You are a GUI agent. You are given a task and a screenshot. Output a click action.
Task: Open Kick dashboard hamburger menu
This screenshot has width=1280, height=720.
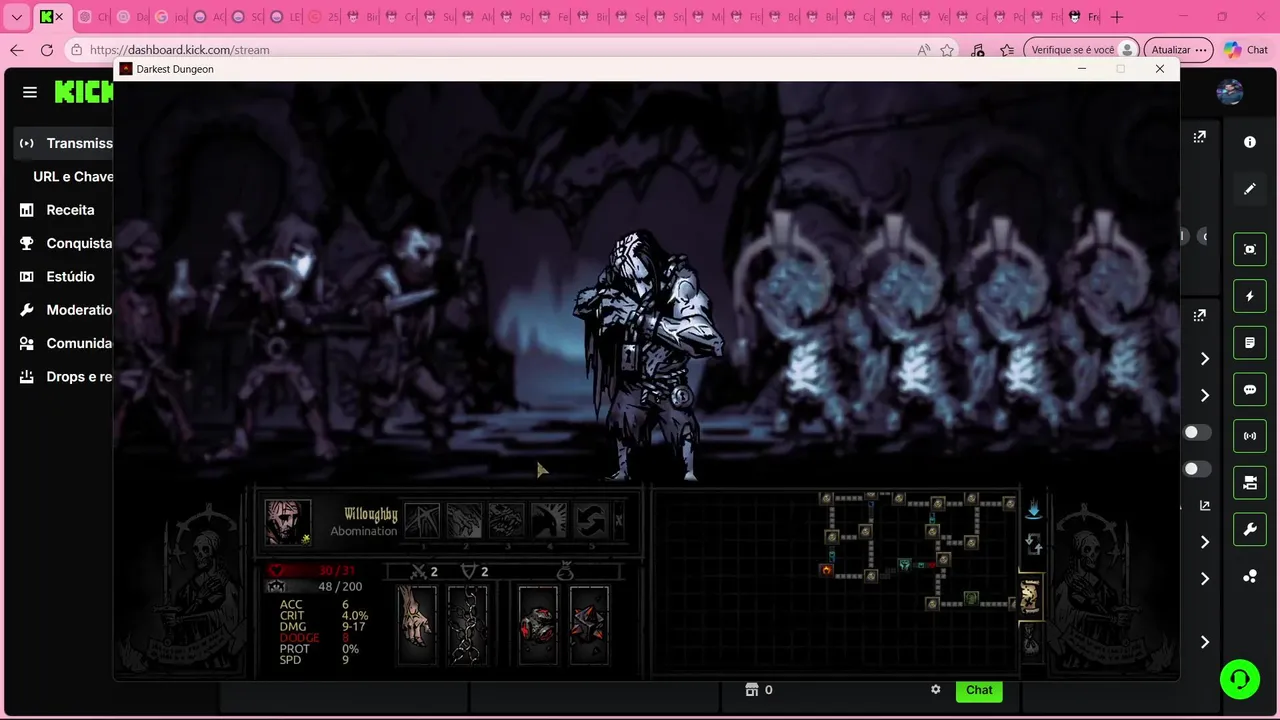tap(30, 92)
